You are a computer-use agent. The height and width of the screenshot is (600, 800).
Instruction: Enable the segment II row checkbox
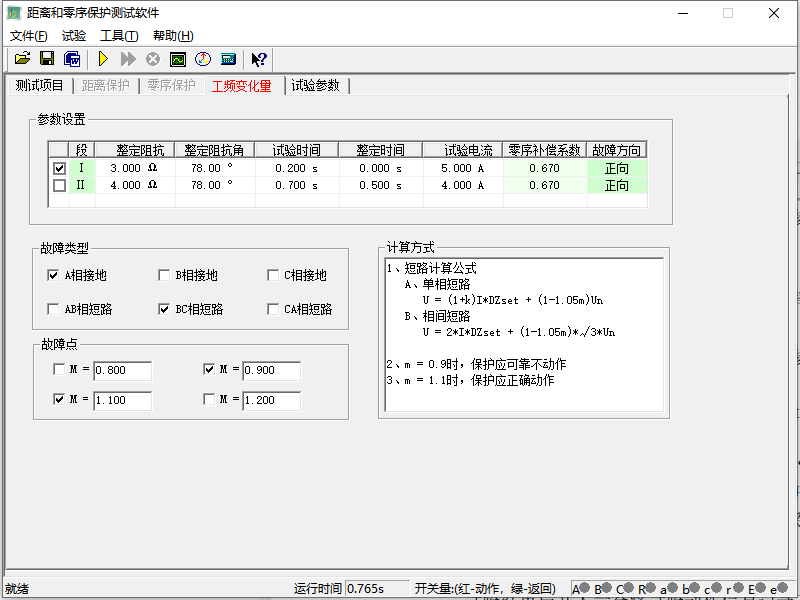(59, 185)
